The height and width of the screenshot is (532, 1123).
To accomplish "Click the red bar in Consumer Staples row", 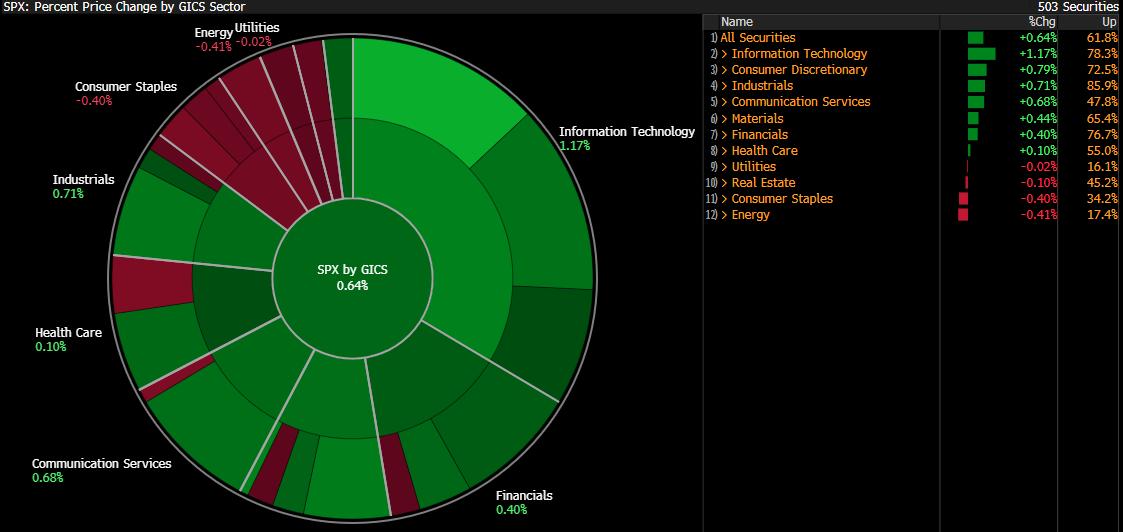I will point(963,199).
